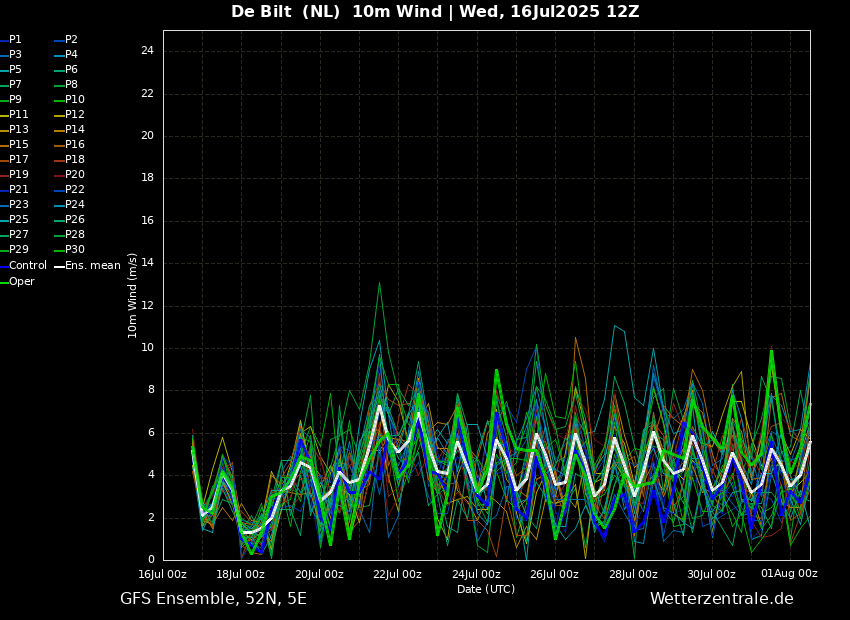
Task: Click the P14 legend entry
Action: coord(74,130)
